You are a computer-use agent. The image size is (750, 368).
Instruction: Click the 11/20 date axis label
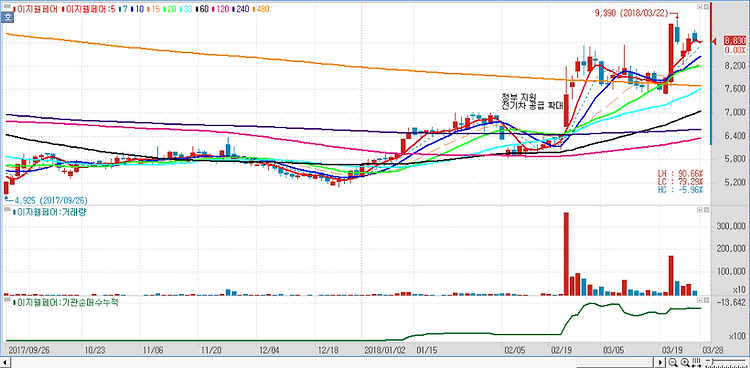click(211, 349)
